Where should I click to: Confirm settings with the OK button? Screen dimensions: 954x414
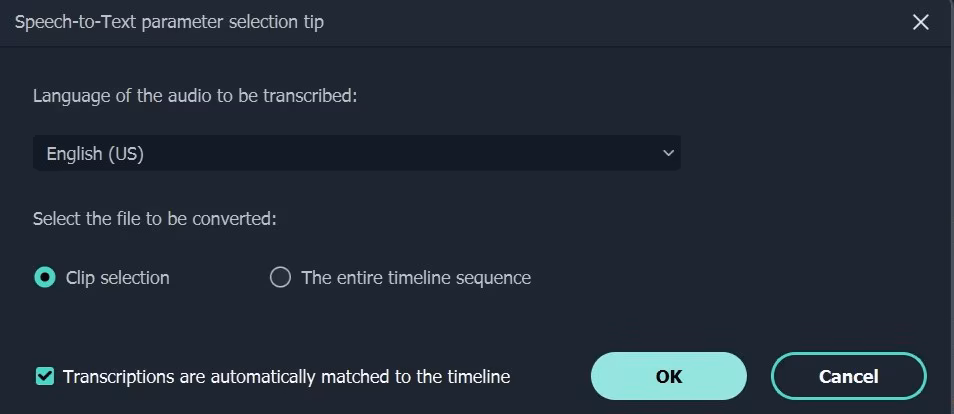coord(668,376)
